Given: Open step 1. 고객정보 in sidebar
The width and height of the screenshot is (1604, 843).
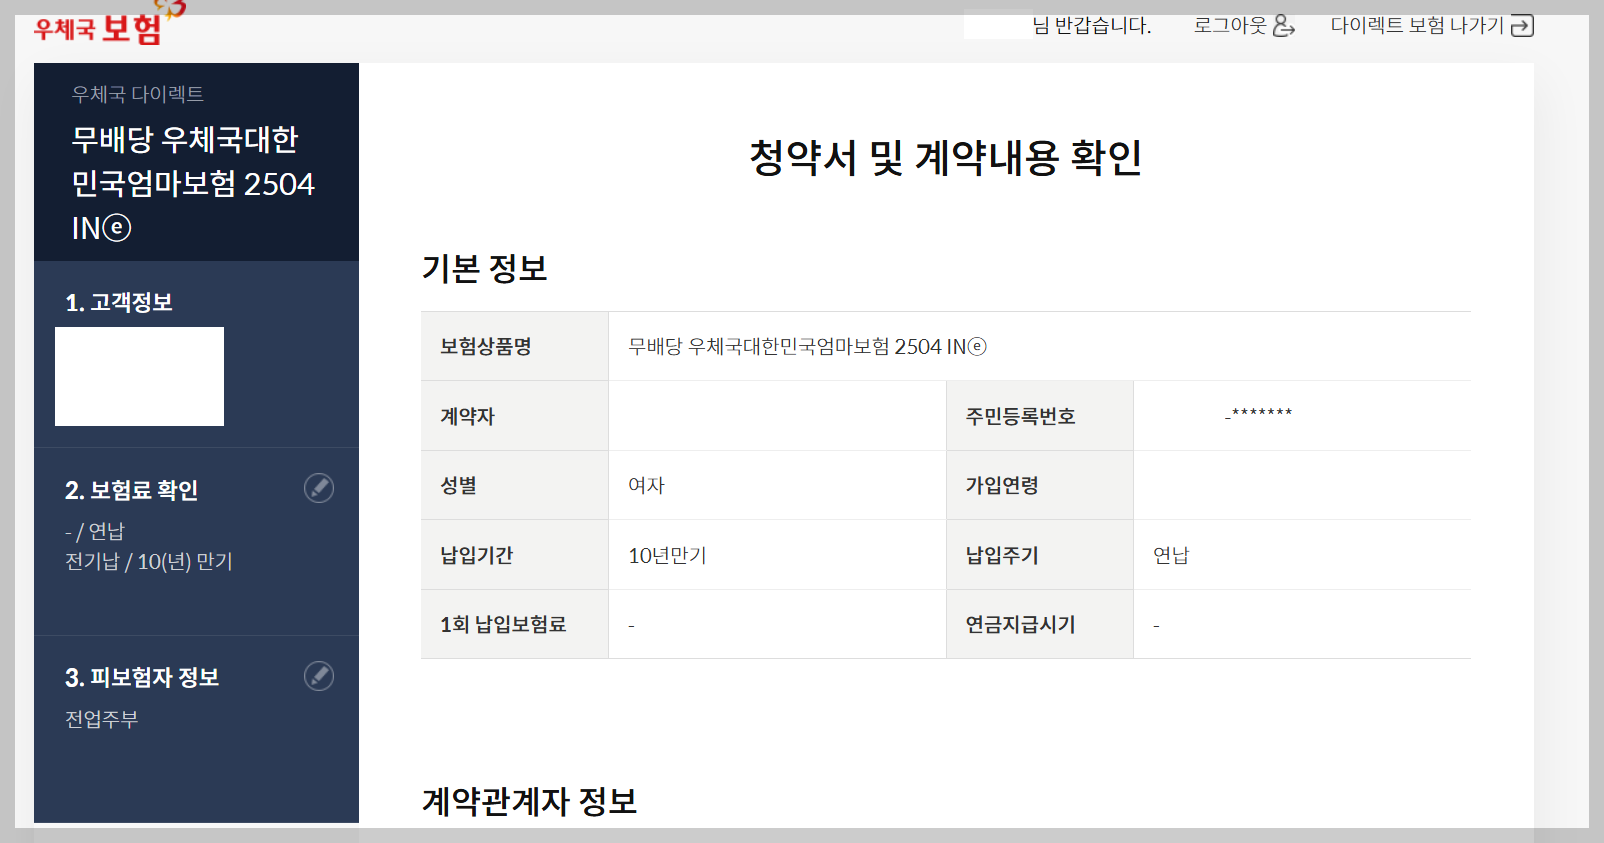Looking at the screenshot, I should [x=119, y=302].
